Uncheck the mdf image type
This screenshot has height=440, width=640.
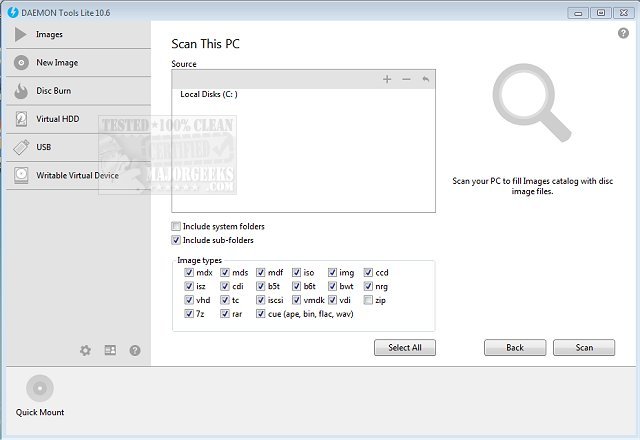(x=260, y=272)
